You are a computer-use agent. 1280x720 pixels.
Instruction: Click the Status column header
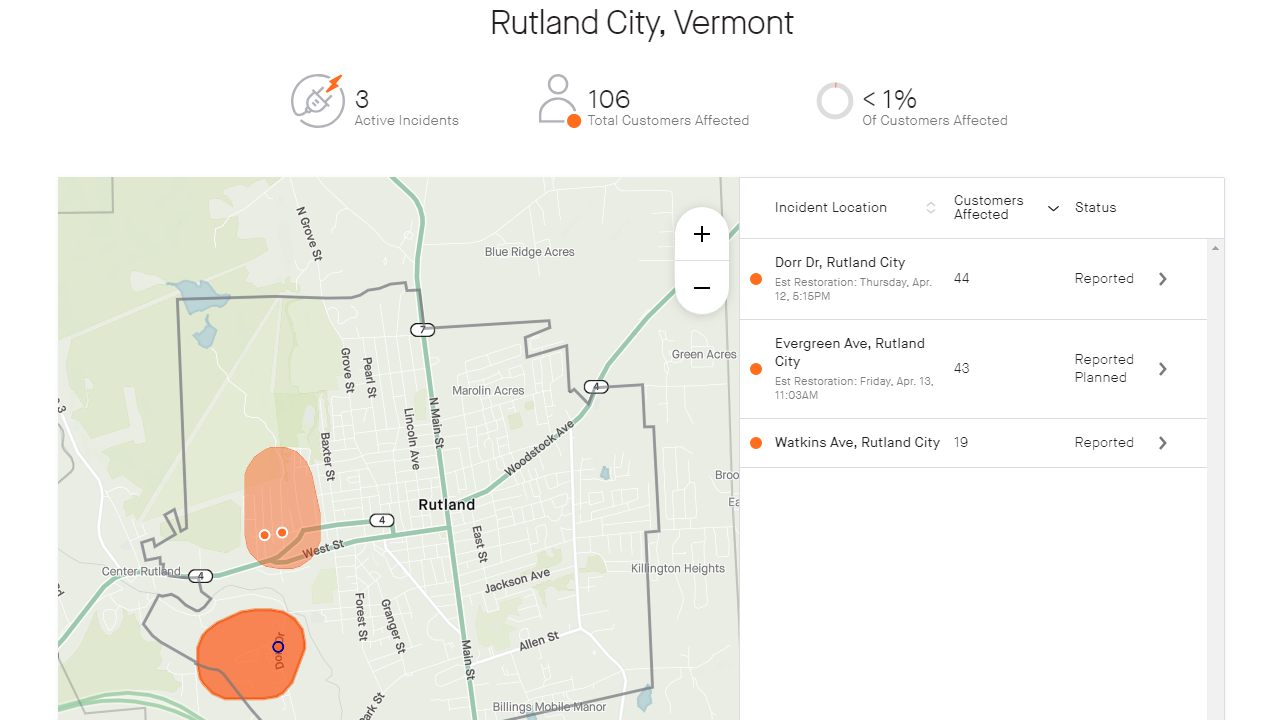[x=1095, y=208]
